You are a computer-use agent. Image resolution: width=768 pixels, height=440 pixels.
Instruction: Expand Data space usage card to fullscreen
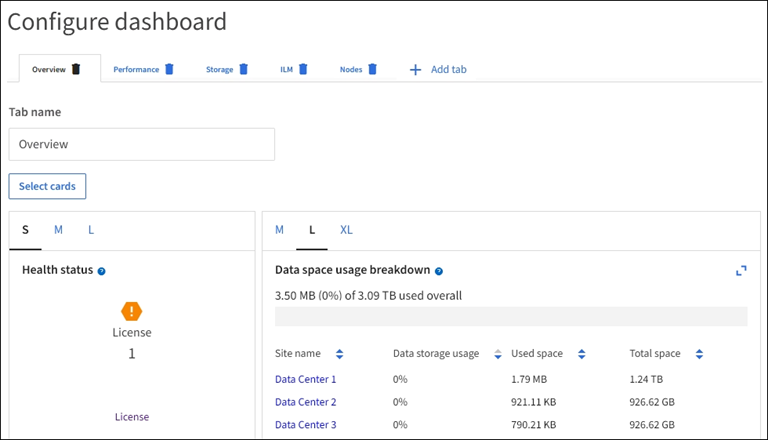tap(741, 271)
